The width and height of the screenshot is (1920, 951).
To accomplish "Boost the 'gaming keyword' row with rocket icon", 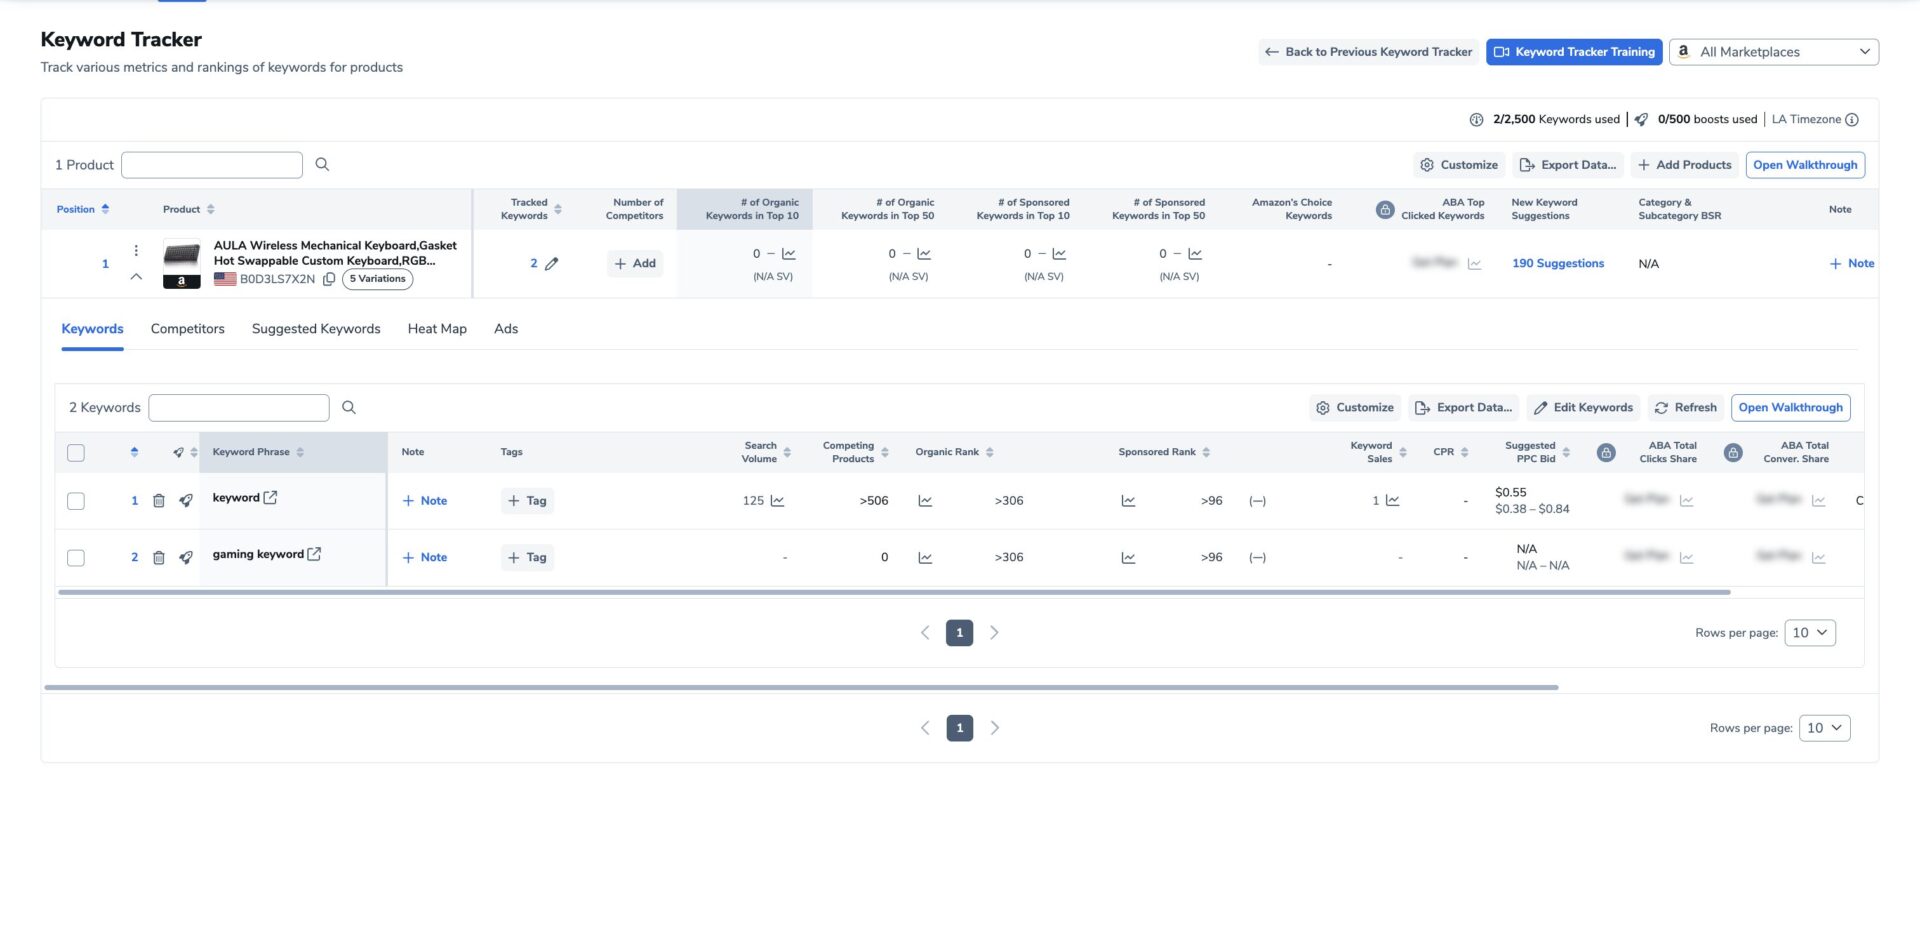I will click(x=186, y=558).
